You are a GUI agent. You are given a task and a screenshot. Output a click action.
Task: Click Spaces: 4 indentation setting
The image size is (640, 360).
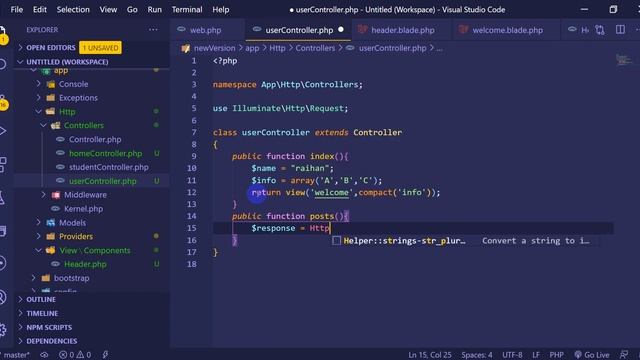pos(477,355)
